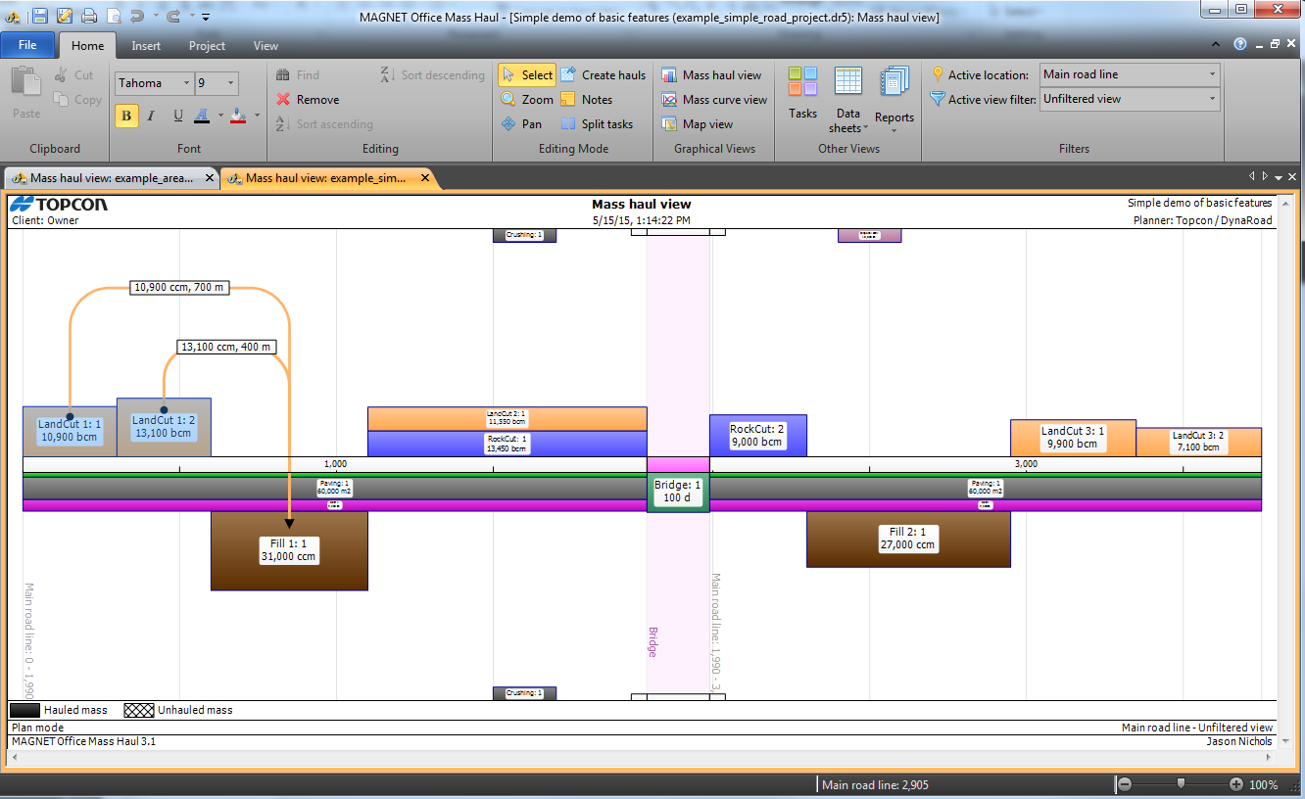Switch to the Project ribbon tab

206,45
